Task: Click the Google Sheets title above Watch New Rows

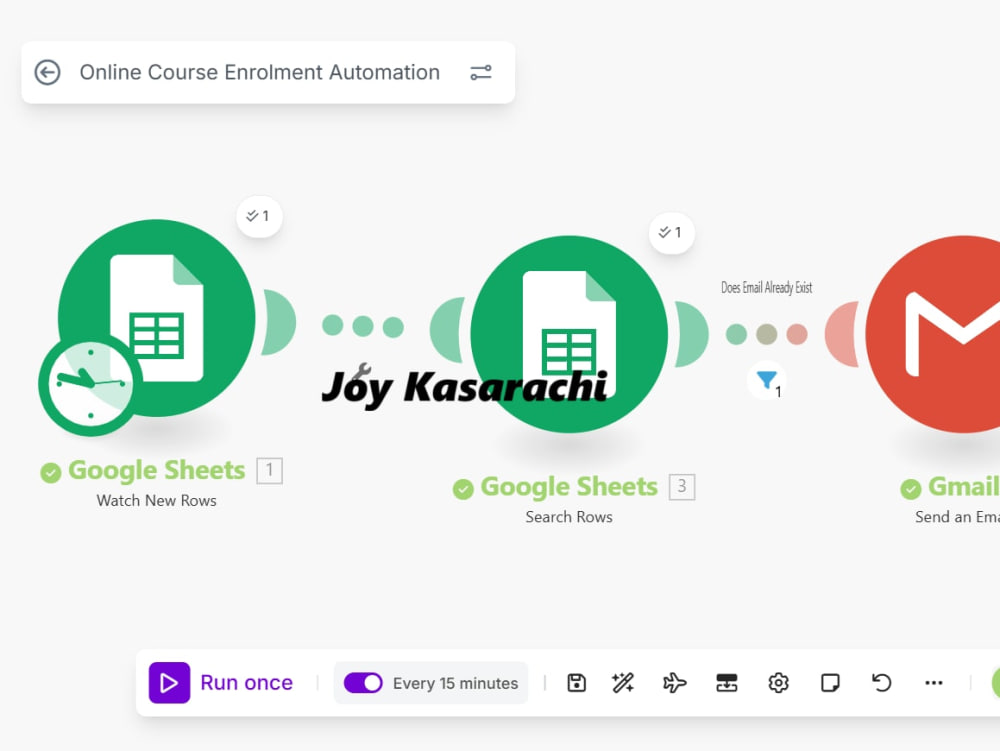Action: pyautogui.click(x=156, y=470)
